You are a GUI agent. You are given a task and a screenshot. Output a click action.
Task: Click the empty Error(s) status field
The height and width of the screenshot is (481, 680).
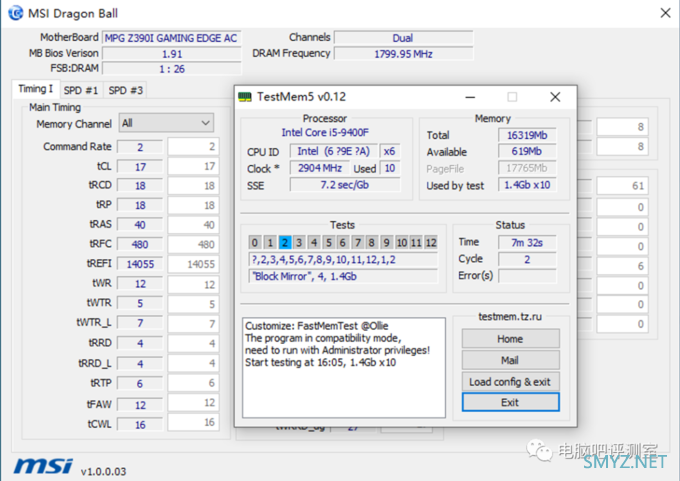click(527, 276)
